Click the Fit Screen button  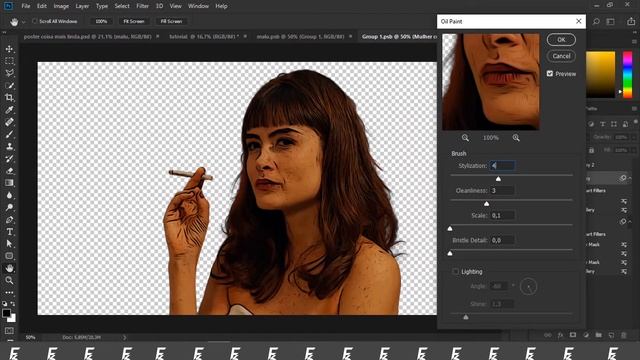134,21
